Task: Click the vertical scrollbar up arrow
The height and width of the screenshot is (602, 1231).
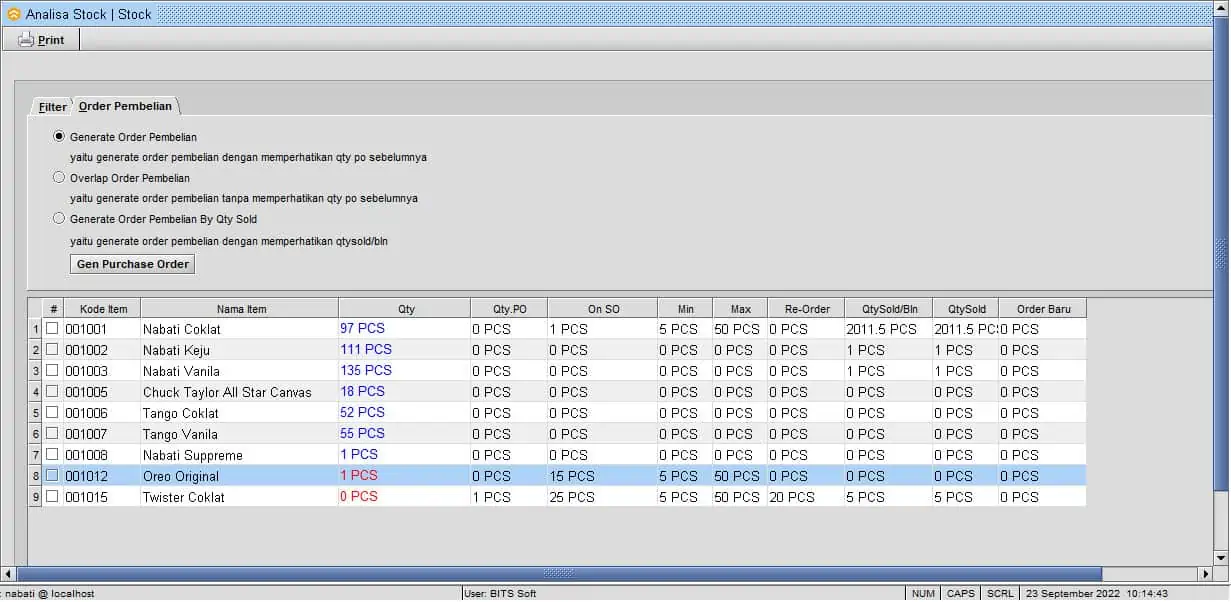Action: pos(1221,7)
